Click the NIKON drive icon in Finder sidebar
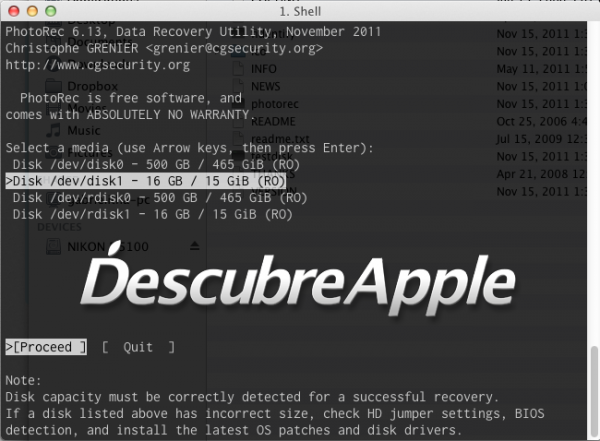Image resolution: width=600 pixels, height=441 pixels. (x=53, y=247)
